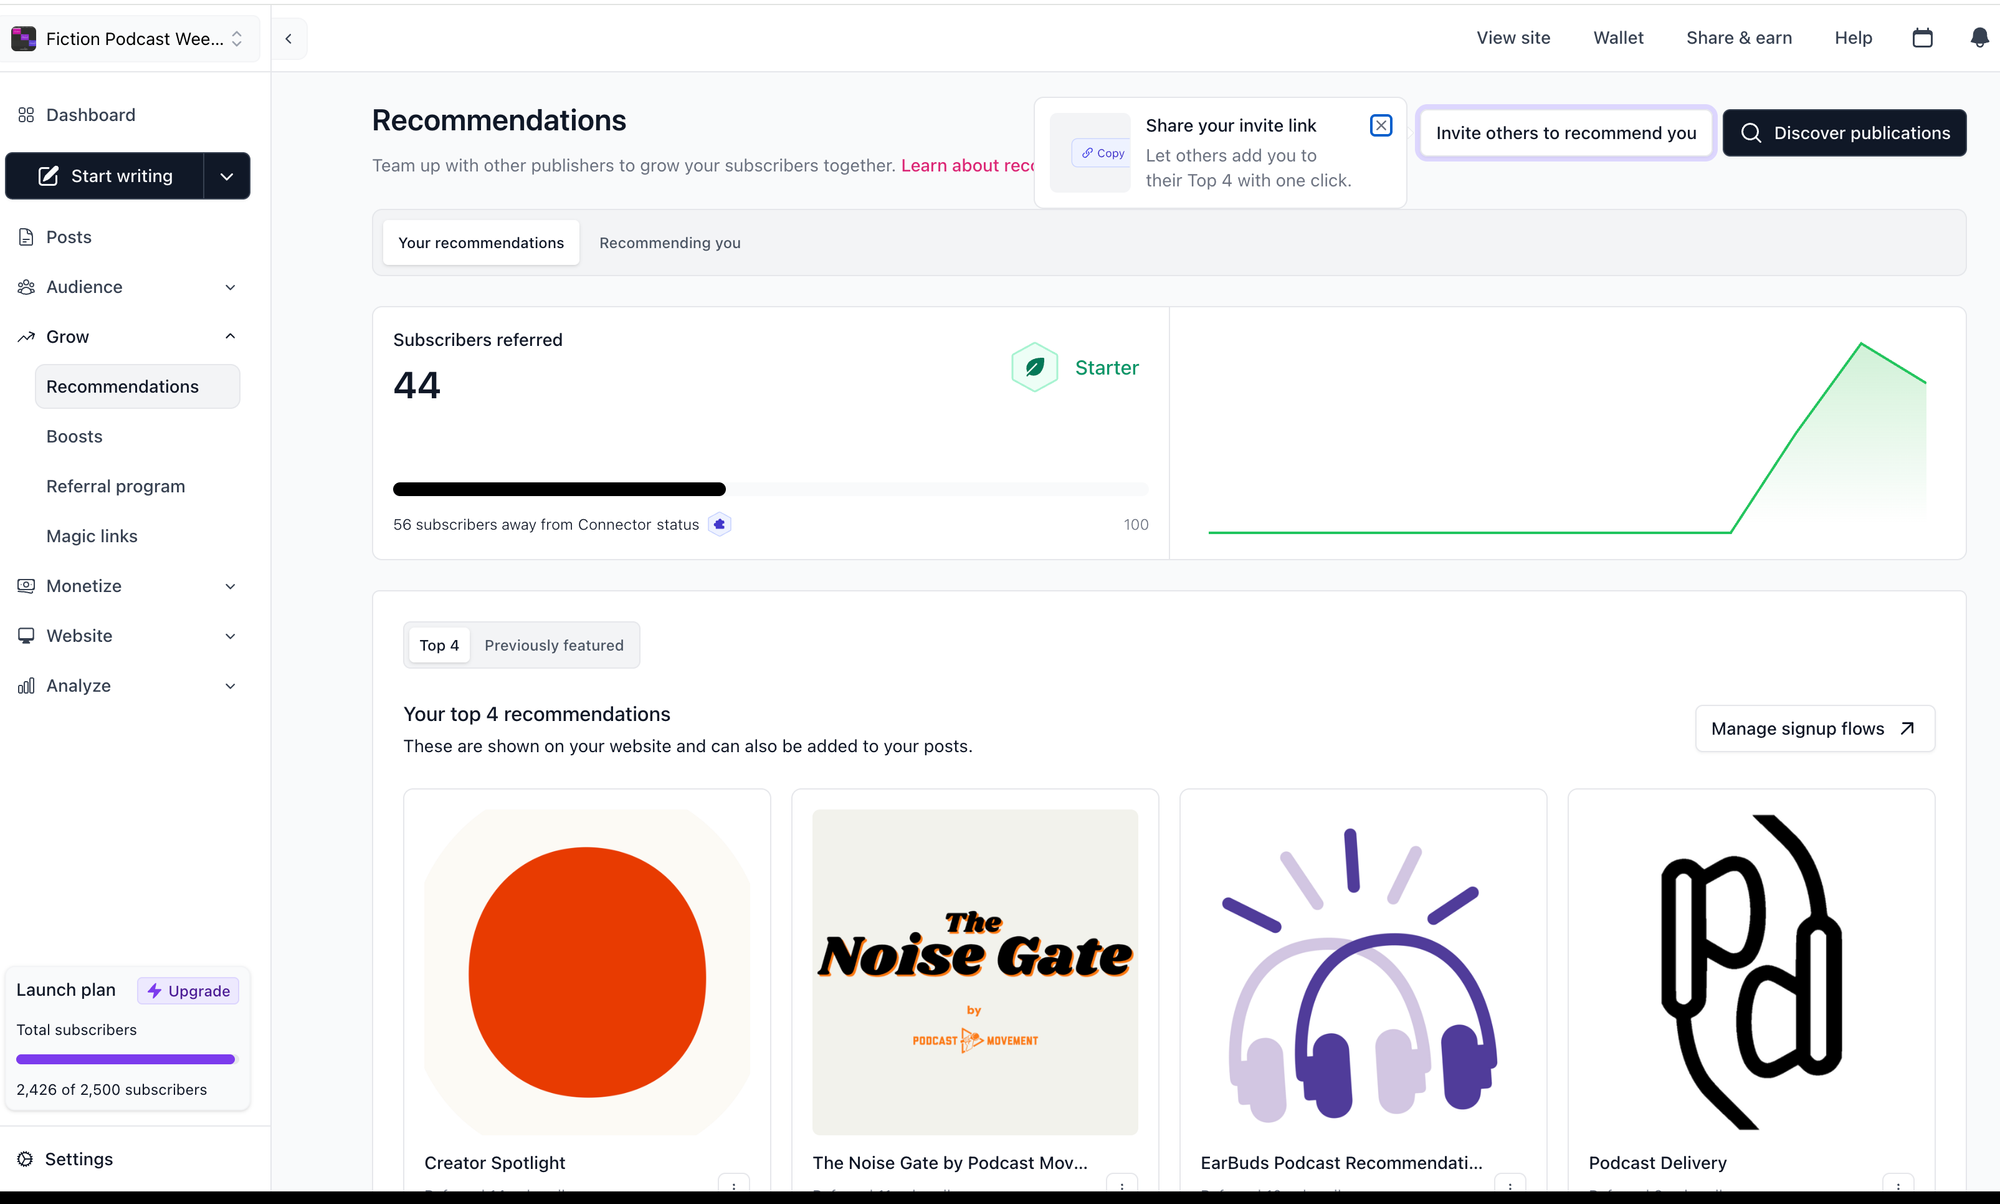This screenshot has width=2000, height=1204.
Task: Click Manage signup flows button
Action: click(1814, 729)
